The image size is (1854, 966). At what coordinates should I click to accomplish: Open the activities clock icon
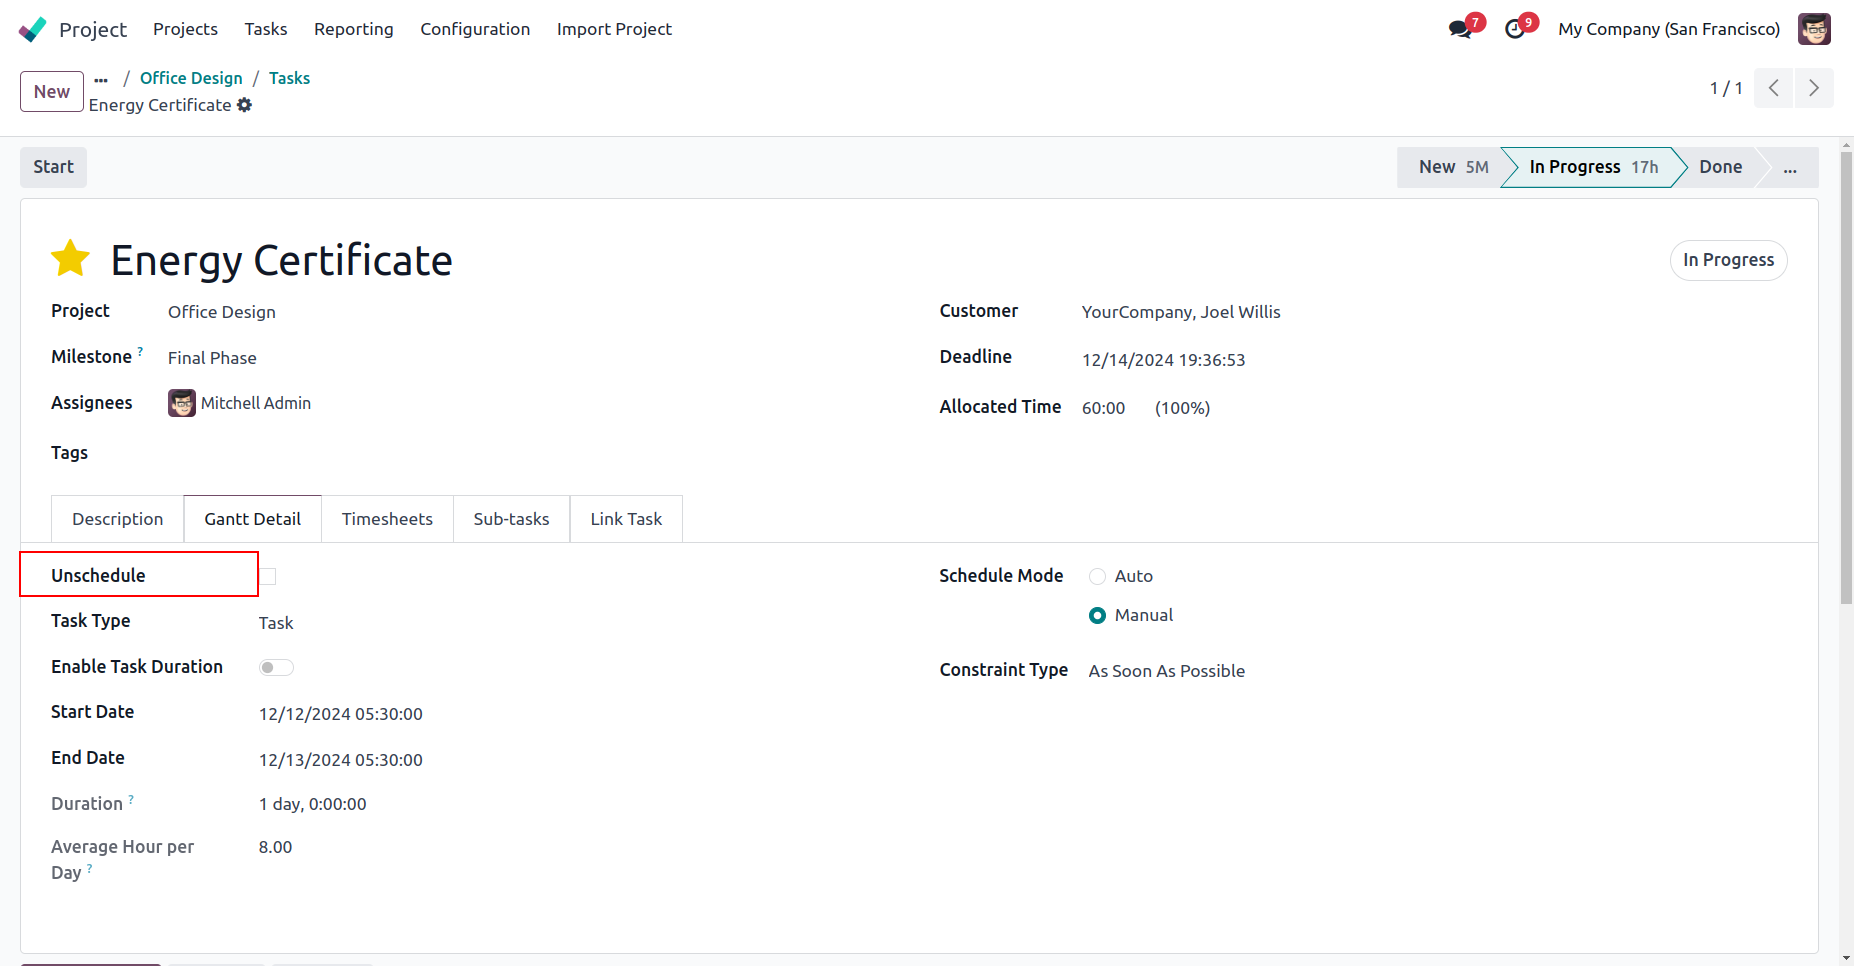[1515, 29]
